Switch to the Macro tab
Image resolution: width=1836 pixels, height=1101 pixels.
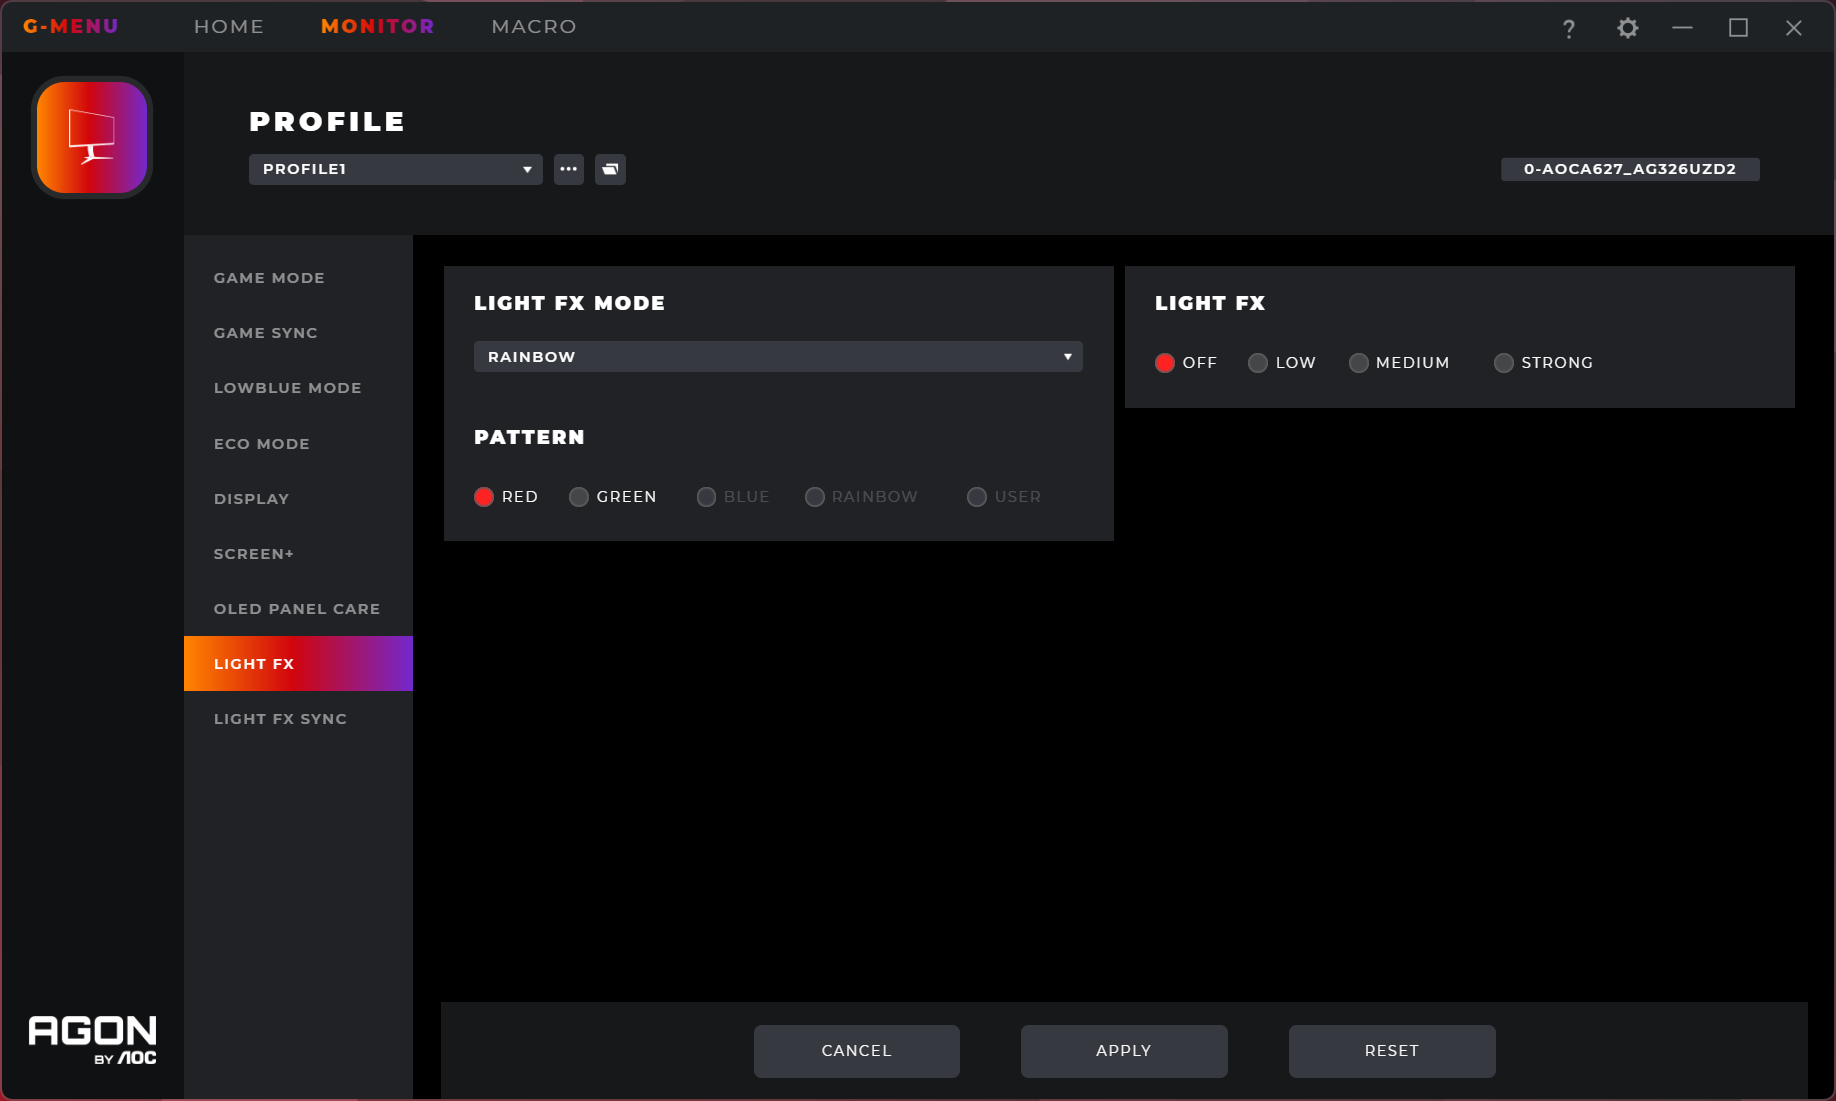point(534,26)
